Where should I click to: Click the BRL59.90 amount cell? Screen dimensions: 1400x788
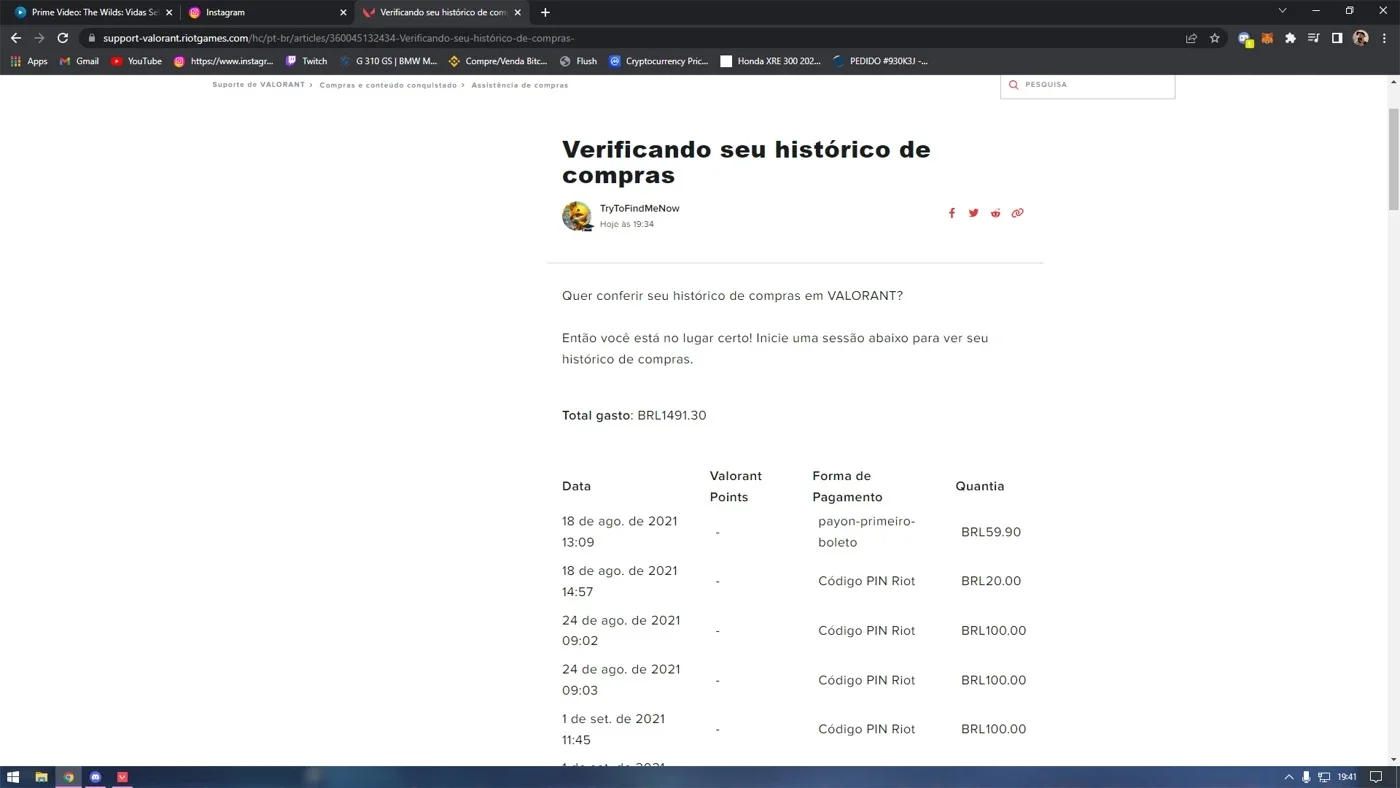coord(991,532)
